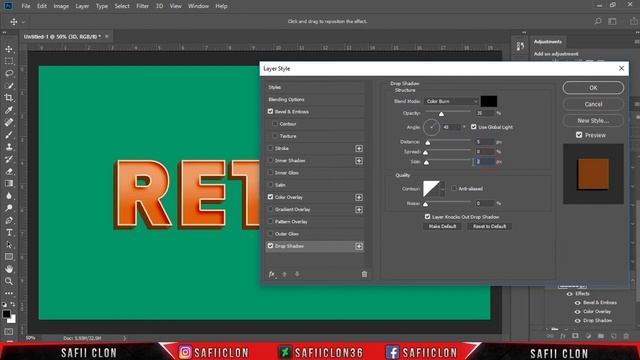Click the New Style button
Screen dimensions: 640x360
tap(593, 120)
